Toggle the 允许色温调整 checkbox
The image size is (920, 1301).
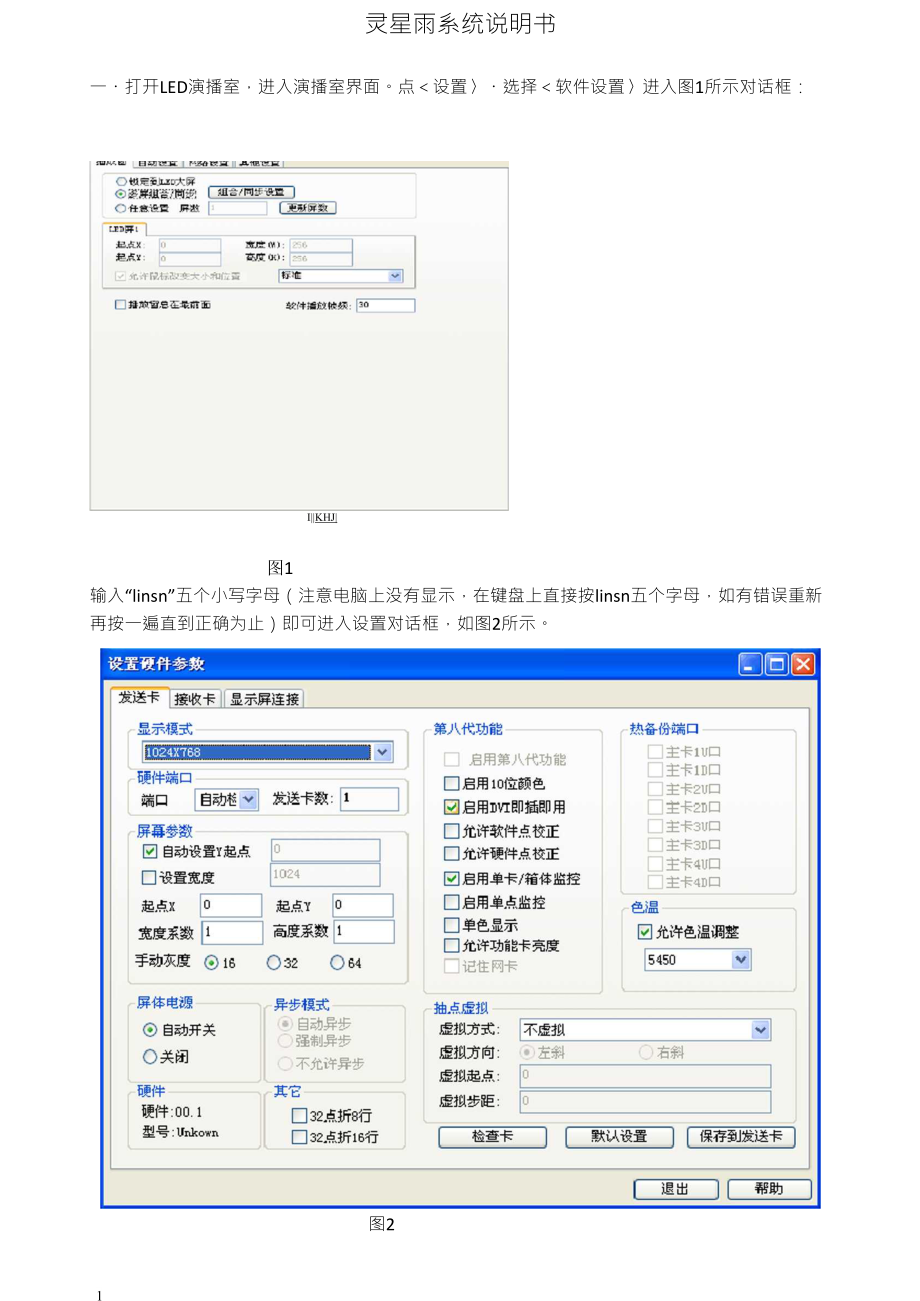tap(645, 932)
